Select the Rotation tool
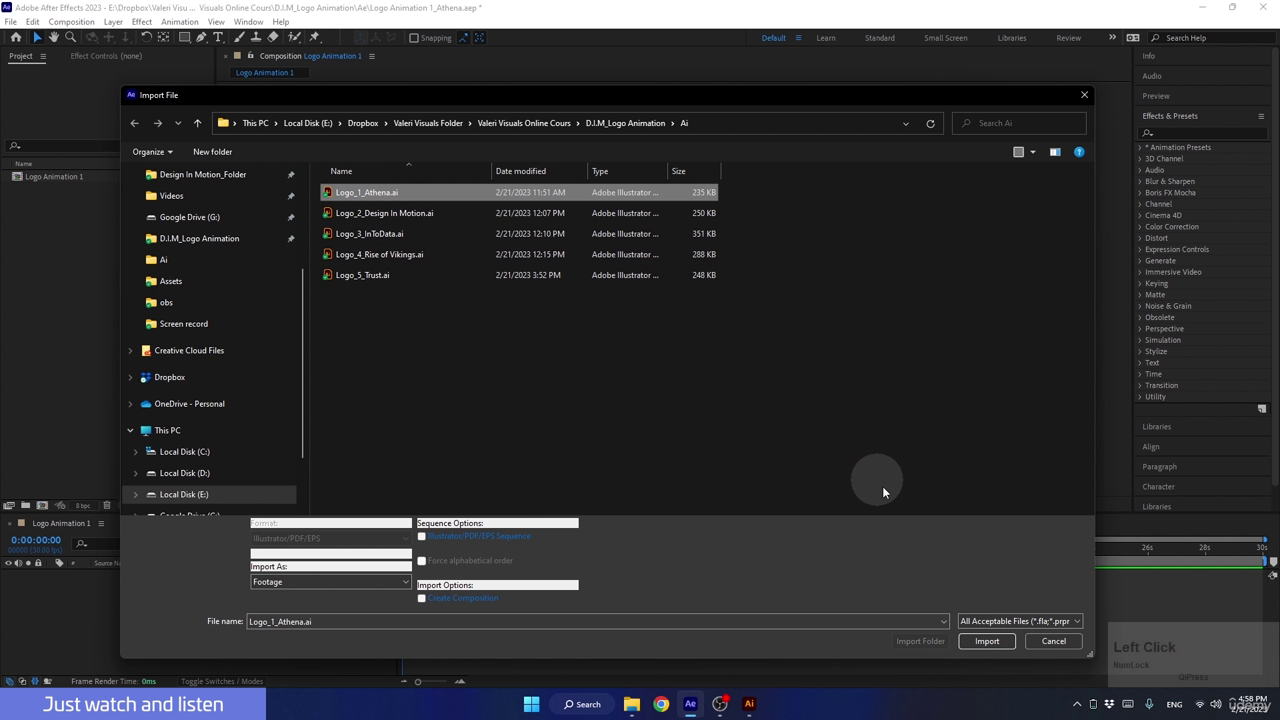Image resolution: width=1280 pixels, height=720 pixels. pyautogui.click(x=147, y=38)
